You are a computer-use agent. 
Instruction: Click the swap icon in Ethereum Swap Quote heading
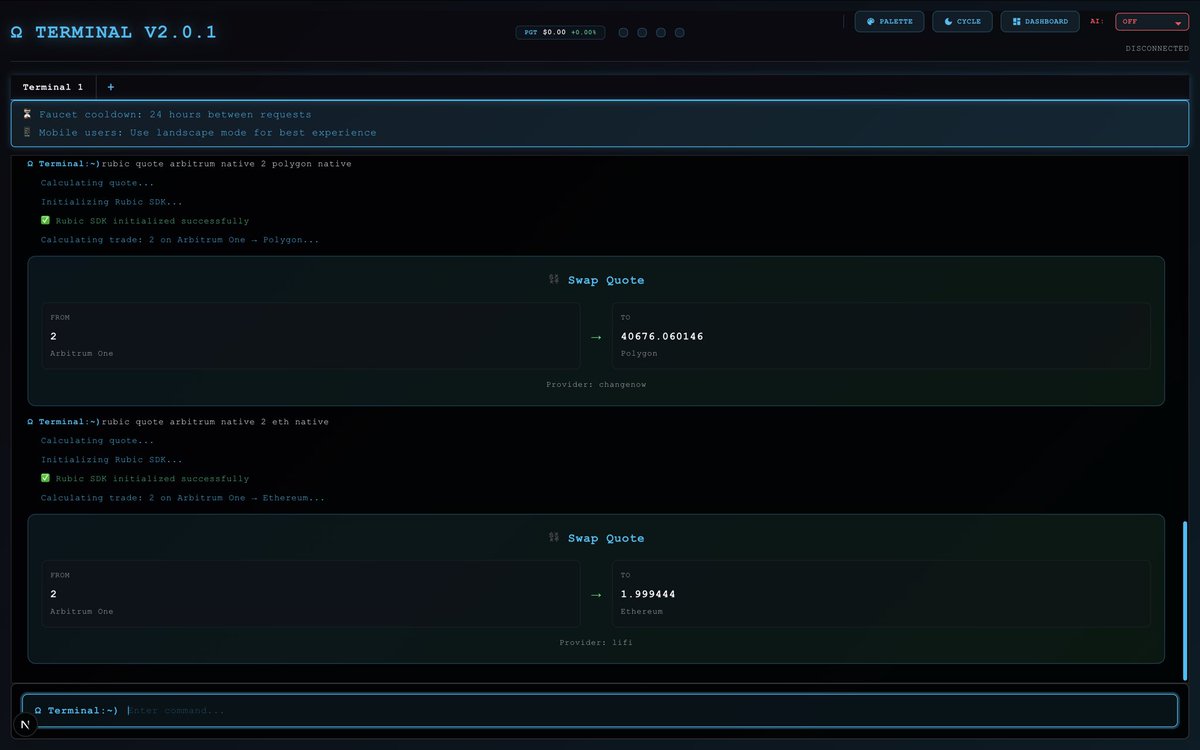tap(554, 538)
